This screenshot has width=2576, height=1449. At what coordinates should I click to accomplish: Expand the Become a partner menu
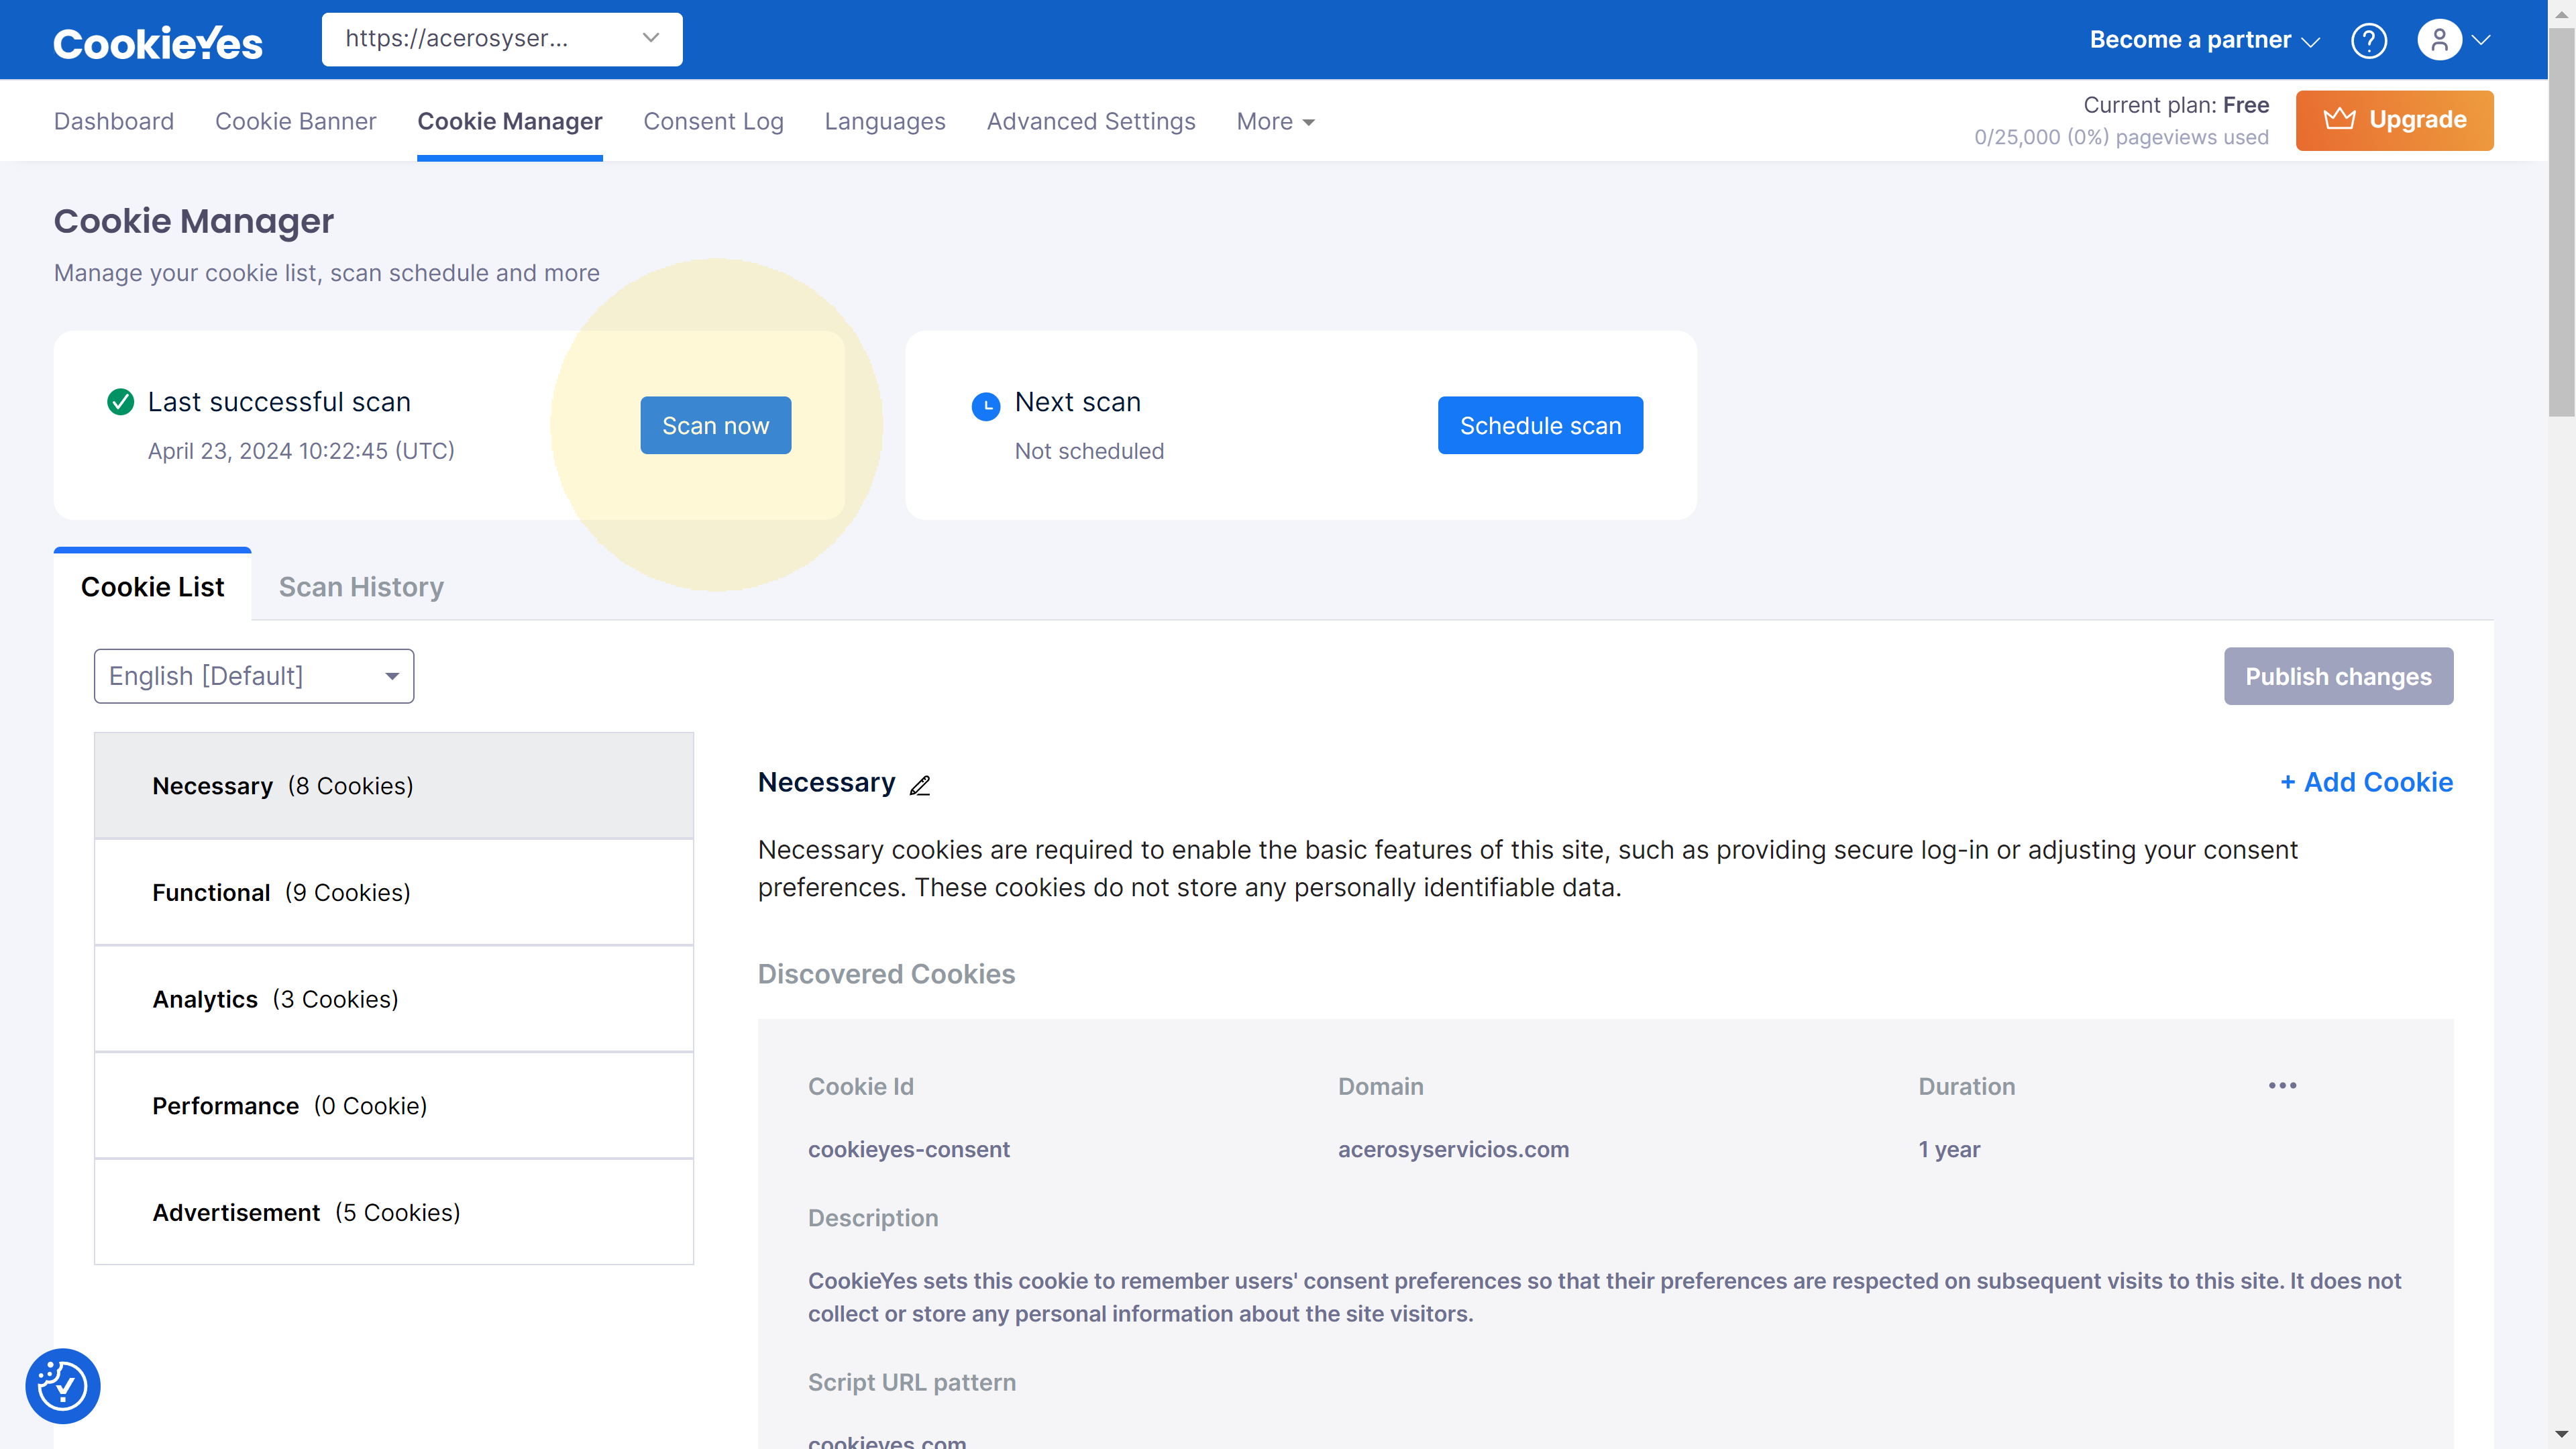point(2204,40)
